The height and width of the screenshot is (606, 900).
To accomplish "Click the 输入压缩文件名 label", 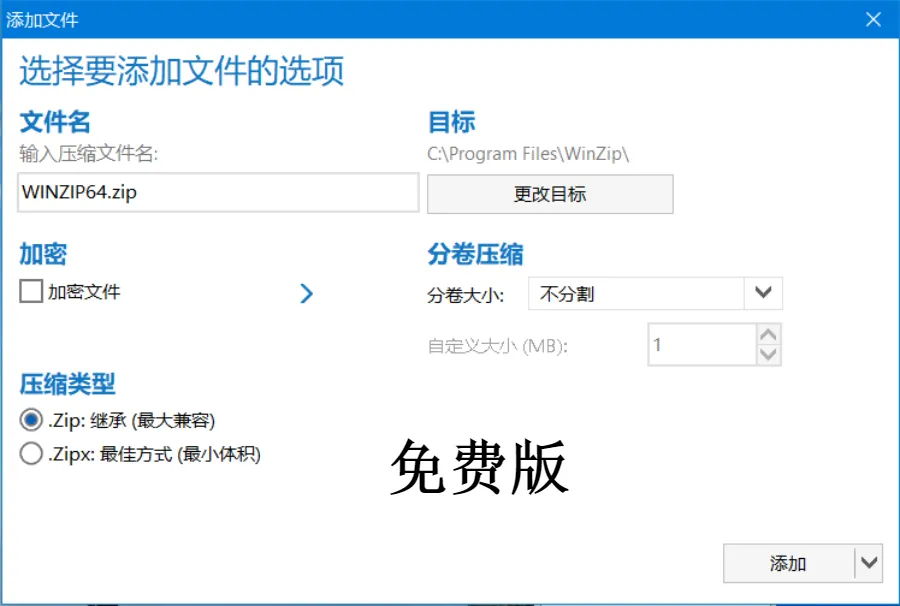I will pyautogui.click(x=88, y=153).
